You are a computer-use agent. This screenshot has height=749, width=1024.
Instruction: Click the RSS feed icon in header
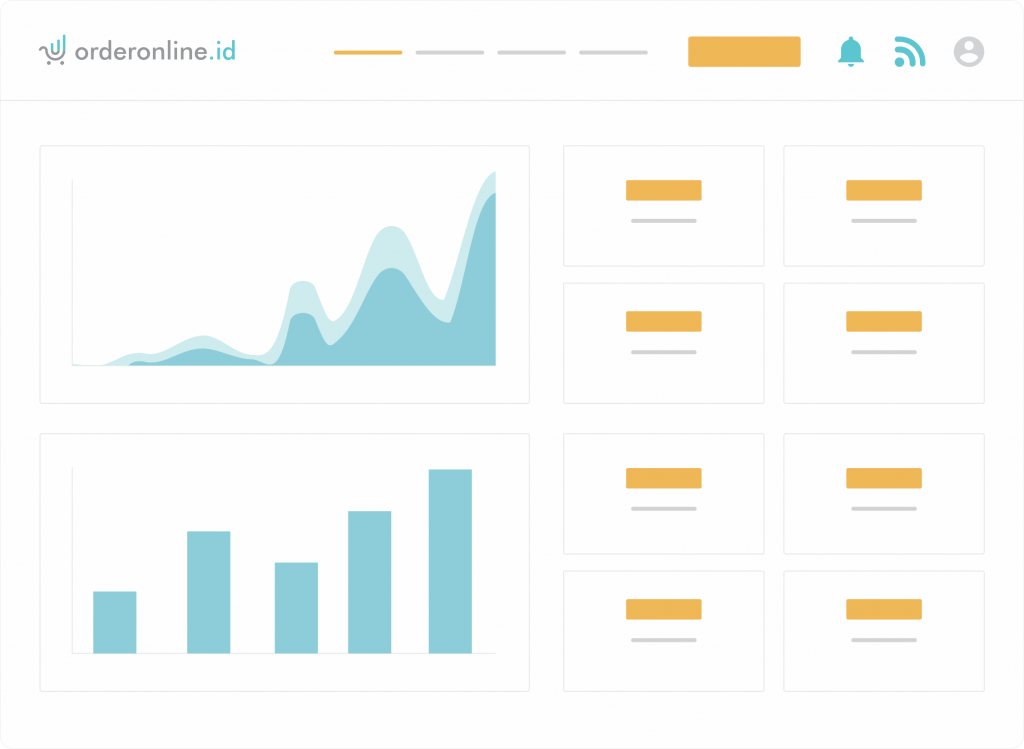909,52
